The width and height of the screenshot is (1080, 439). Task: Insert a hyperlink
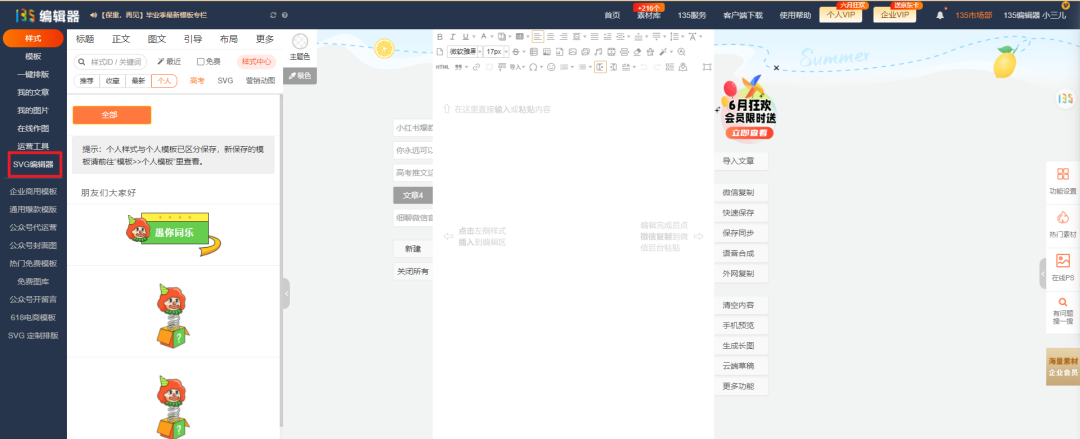[x=476, y=67]
